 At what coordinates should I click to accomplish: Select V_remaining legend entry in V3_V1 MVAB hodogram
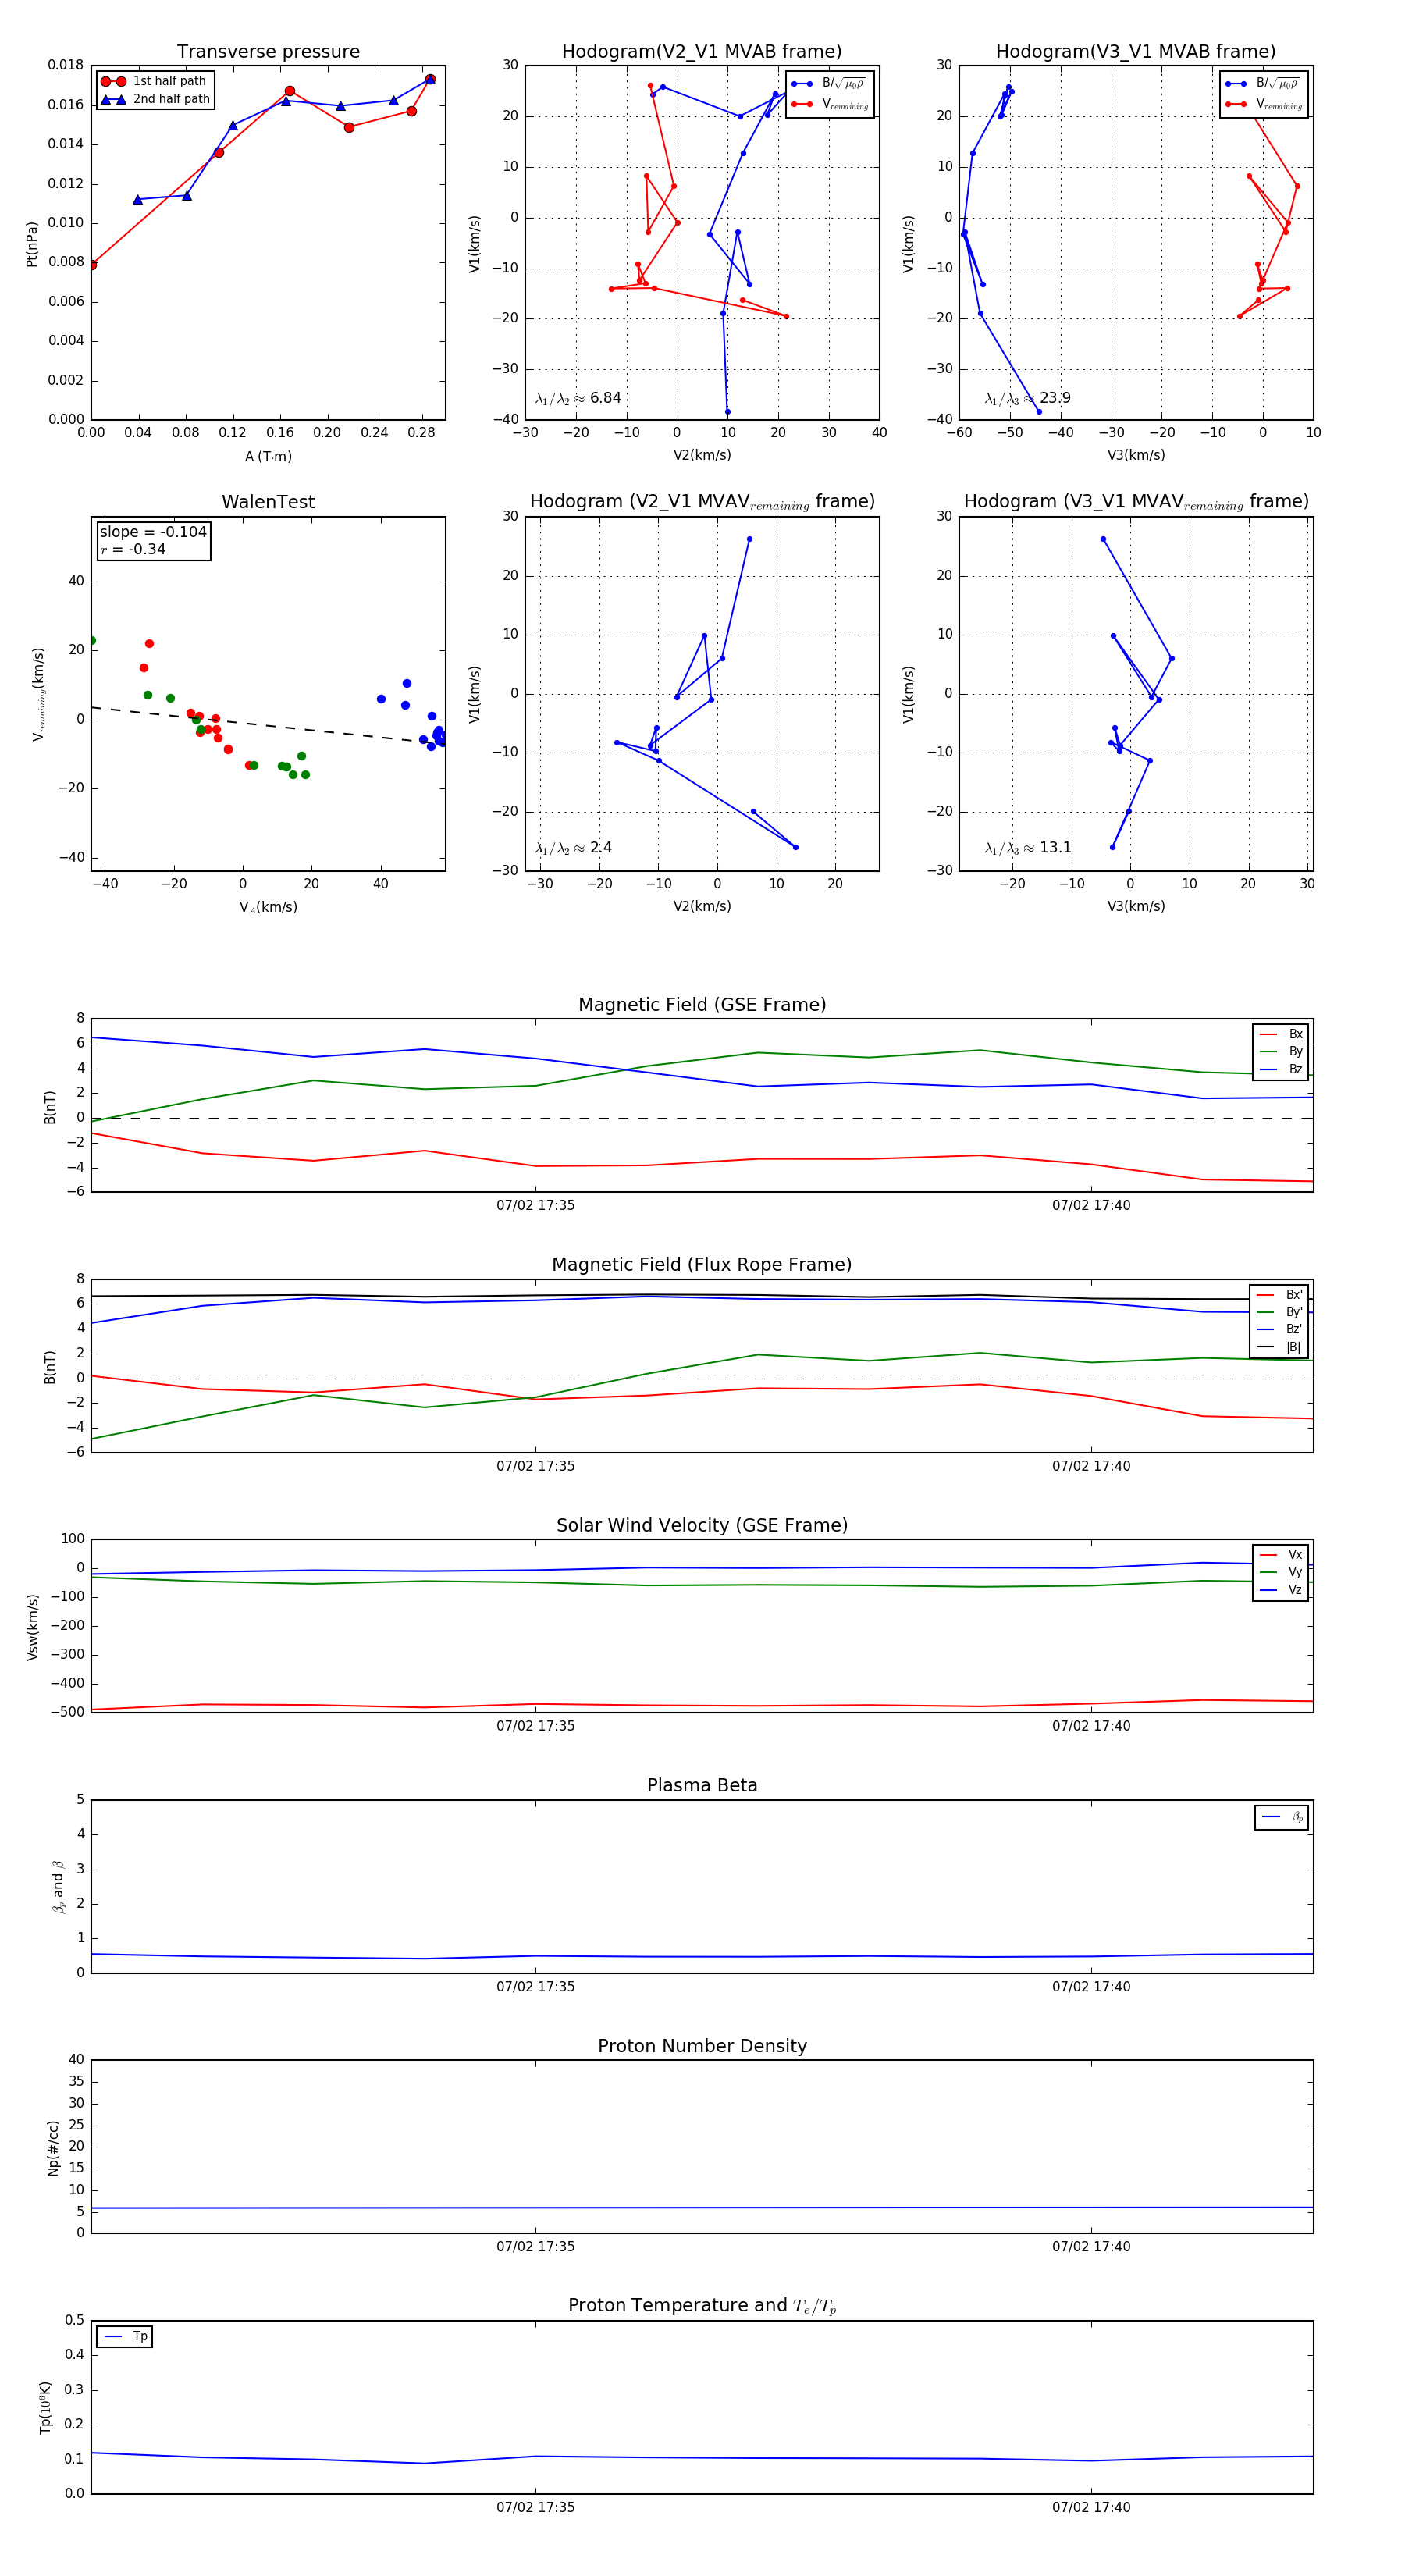tap(1264, 104)
